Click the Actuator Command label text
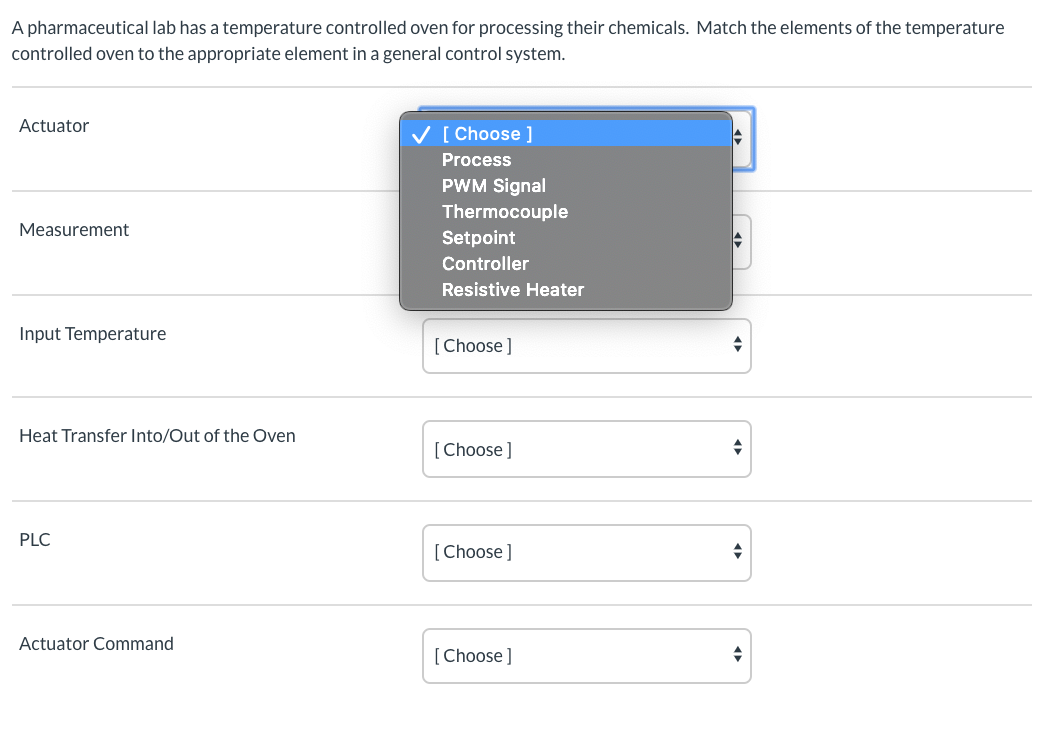The image size is (1042, 730). (96, 644)
